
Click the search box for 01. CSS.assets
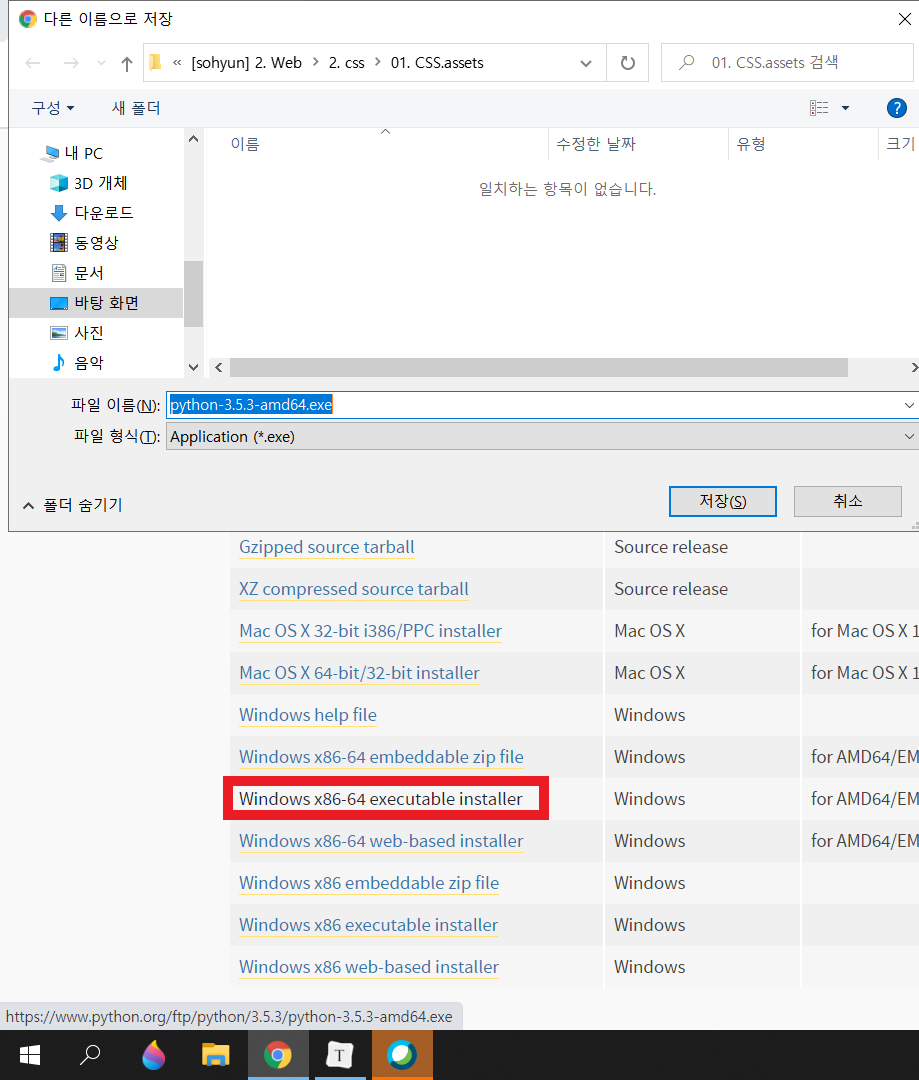point(788,63)
